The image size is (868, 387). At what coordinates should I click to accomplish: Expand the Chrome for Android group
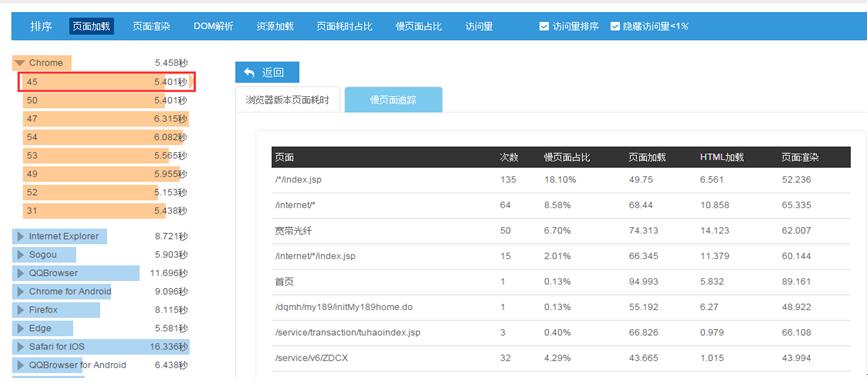[20, 291]
